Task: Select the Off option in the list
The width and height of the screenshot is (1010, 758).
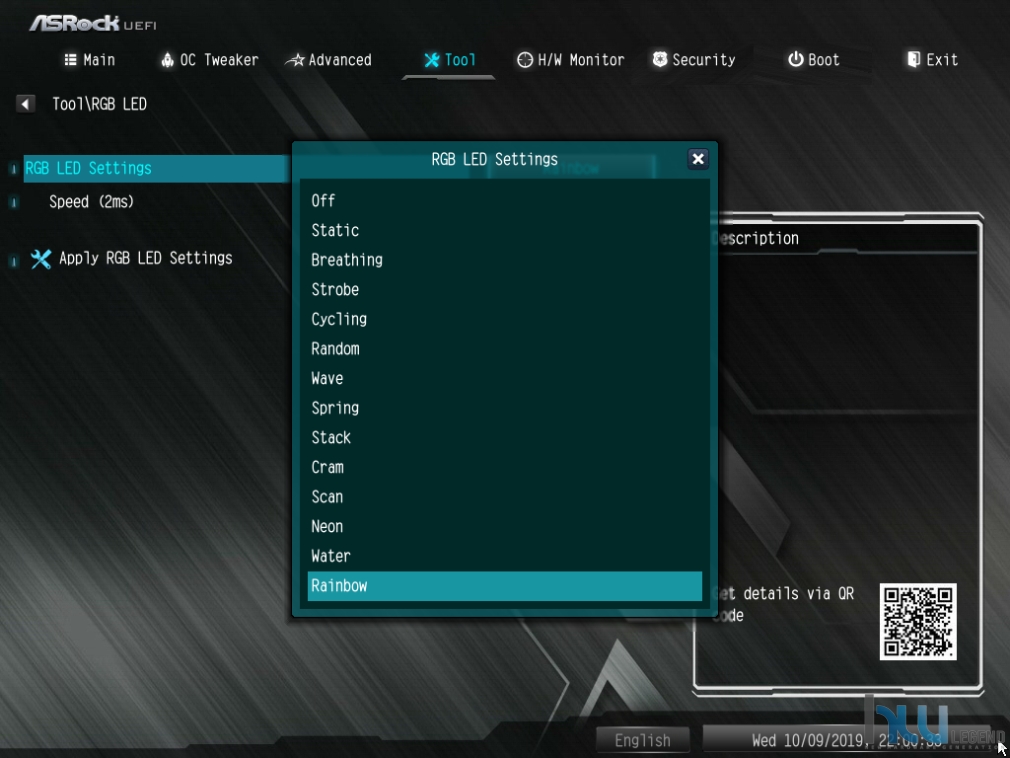Action: pos(504,200)
